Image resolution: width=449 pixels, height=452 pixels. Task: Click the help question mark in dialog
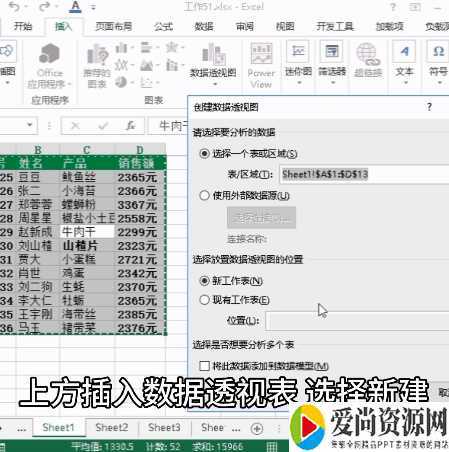(429, 107)
